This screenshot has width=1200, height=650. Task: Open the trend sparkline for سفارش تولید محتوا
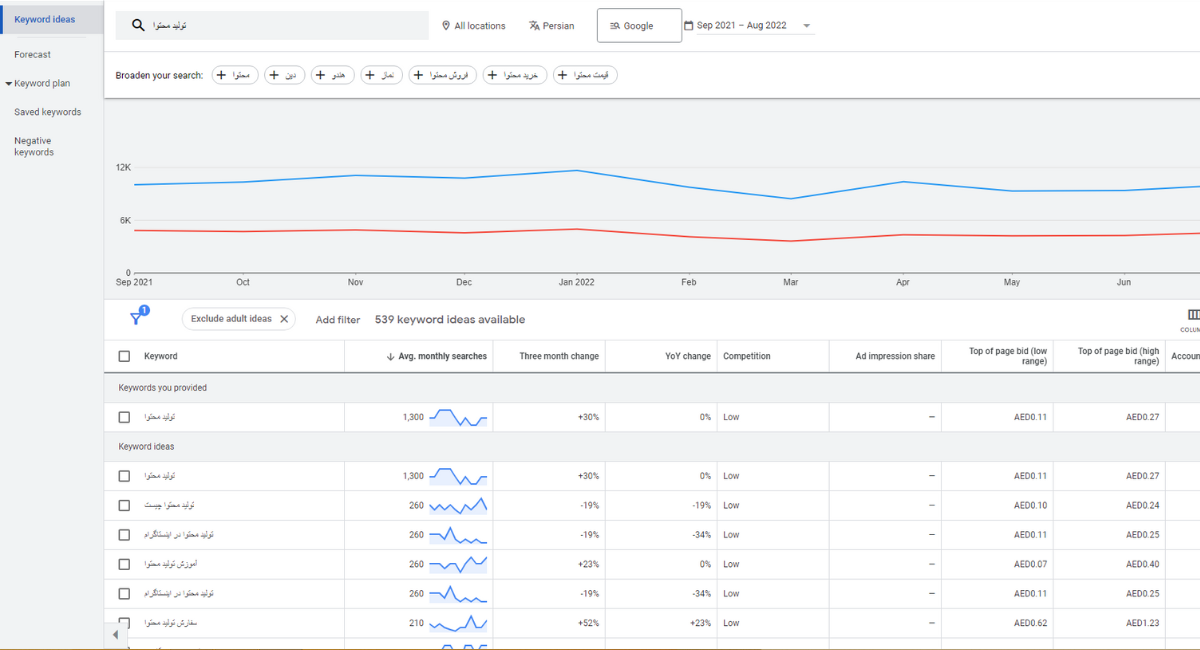pos(458,623)
